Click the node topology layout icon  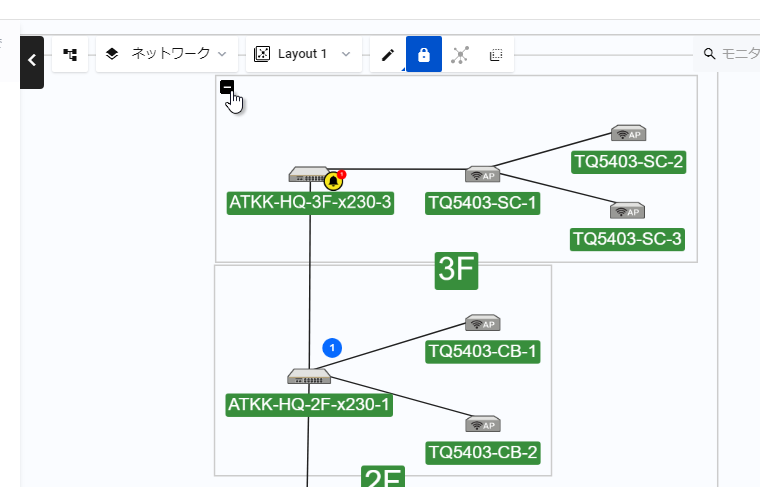[460, 54]
